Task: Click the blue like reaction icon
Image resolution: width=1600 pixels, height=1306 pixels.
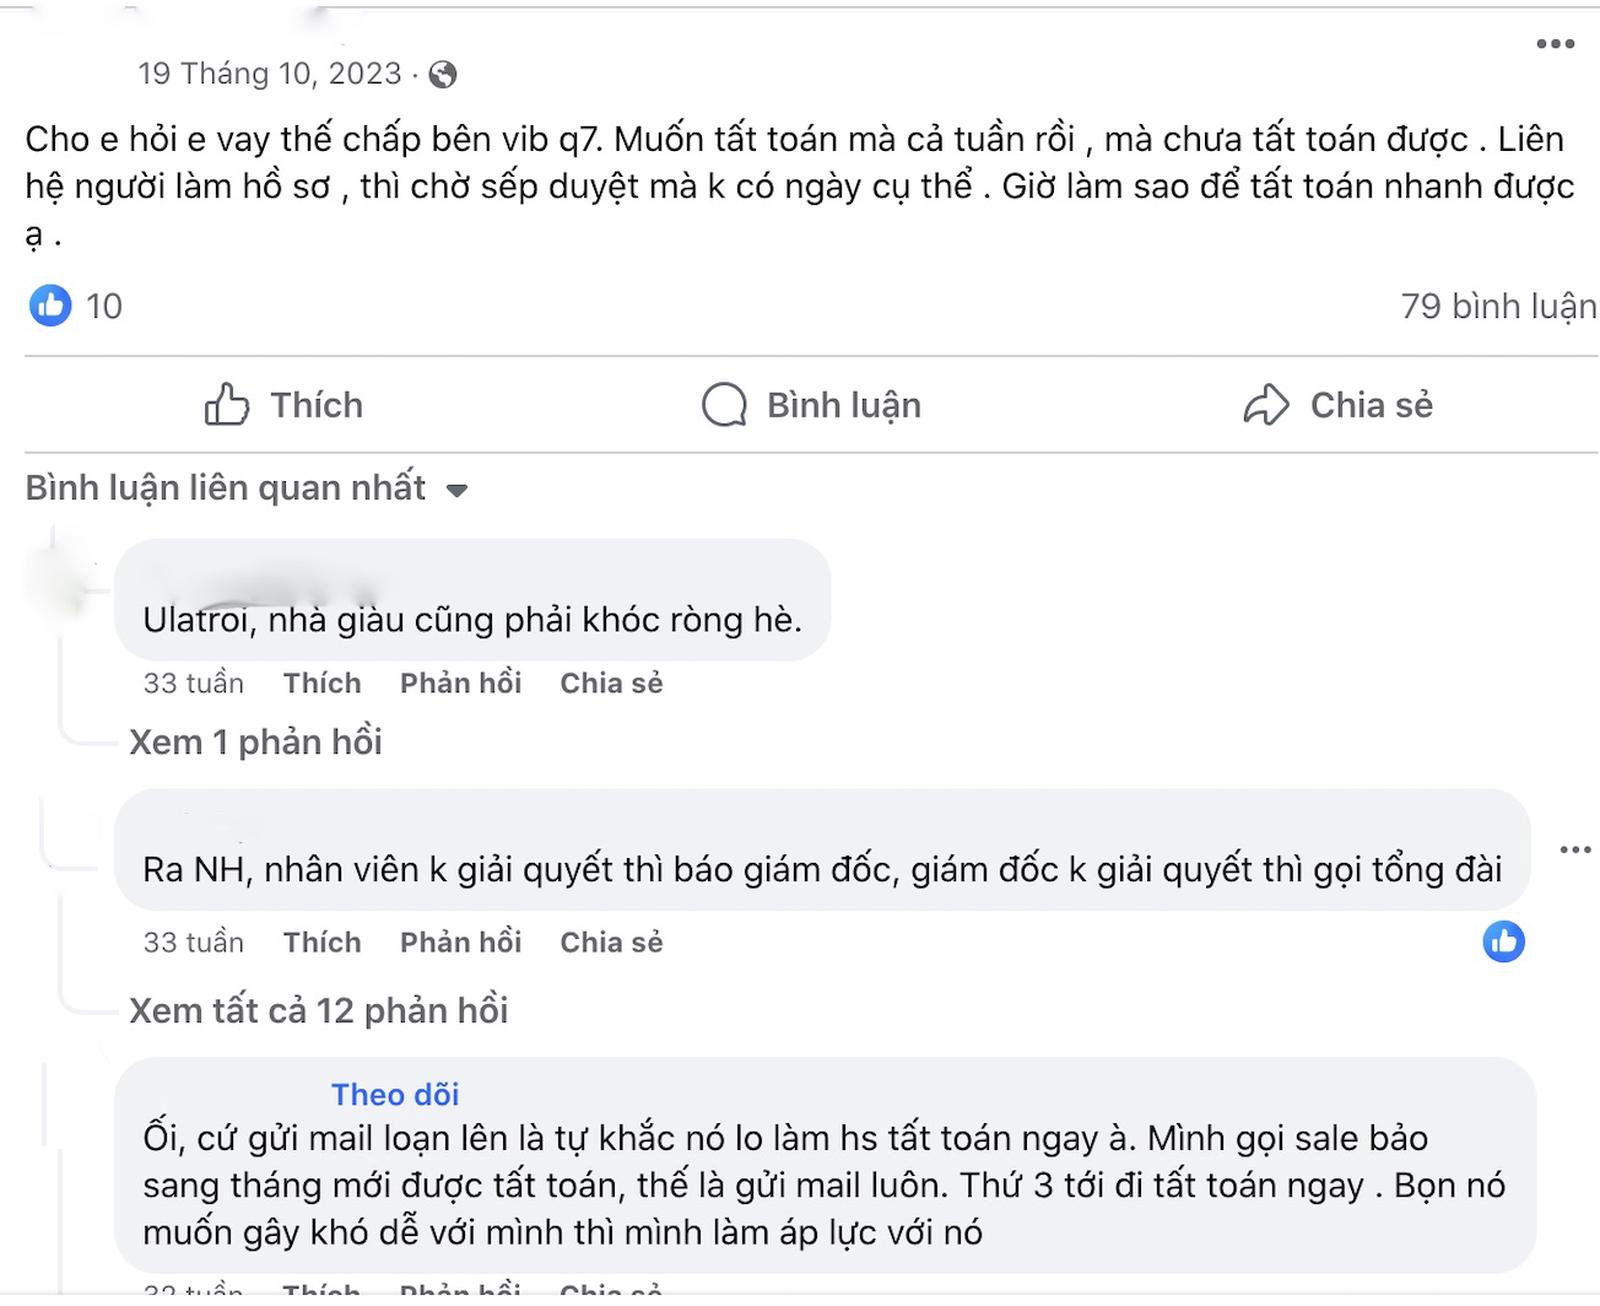Action: pyautogui.click(x=50, y=306)
